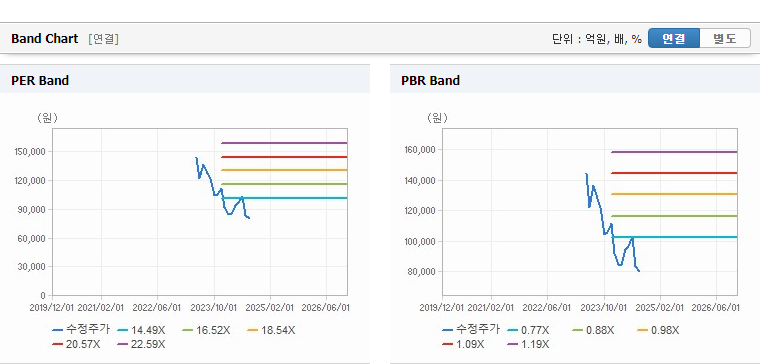Click 2025/02/01 date label under PER chart
The height and width of the screenshot is (364, 760).
[270, 308]
